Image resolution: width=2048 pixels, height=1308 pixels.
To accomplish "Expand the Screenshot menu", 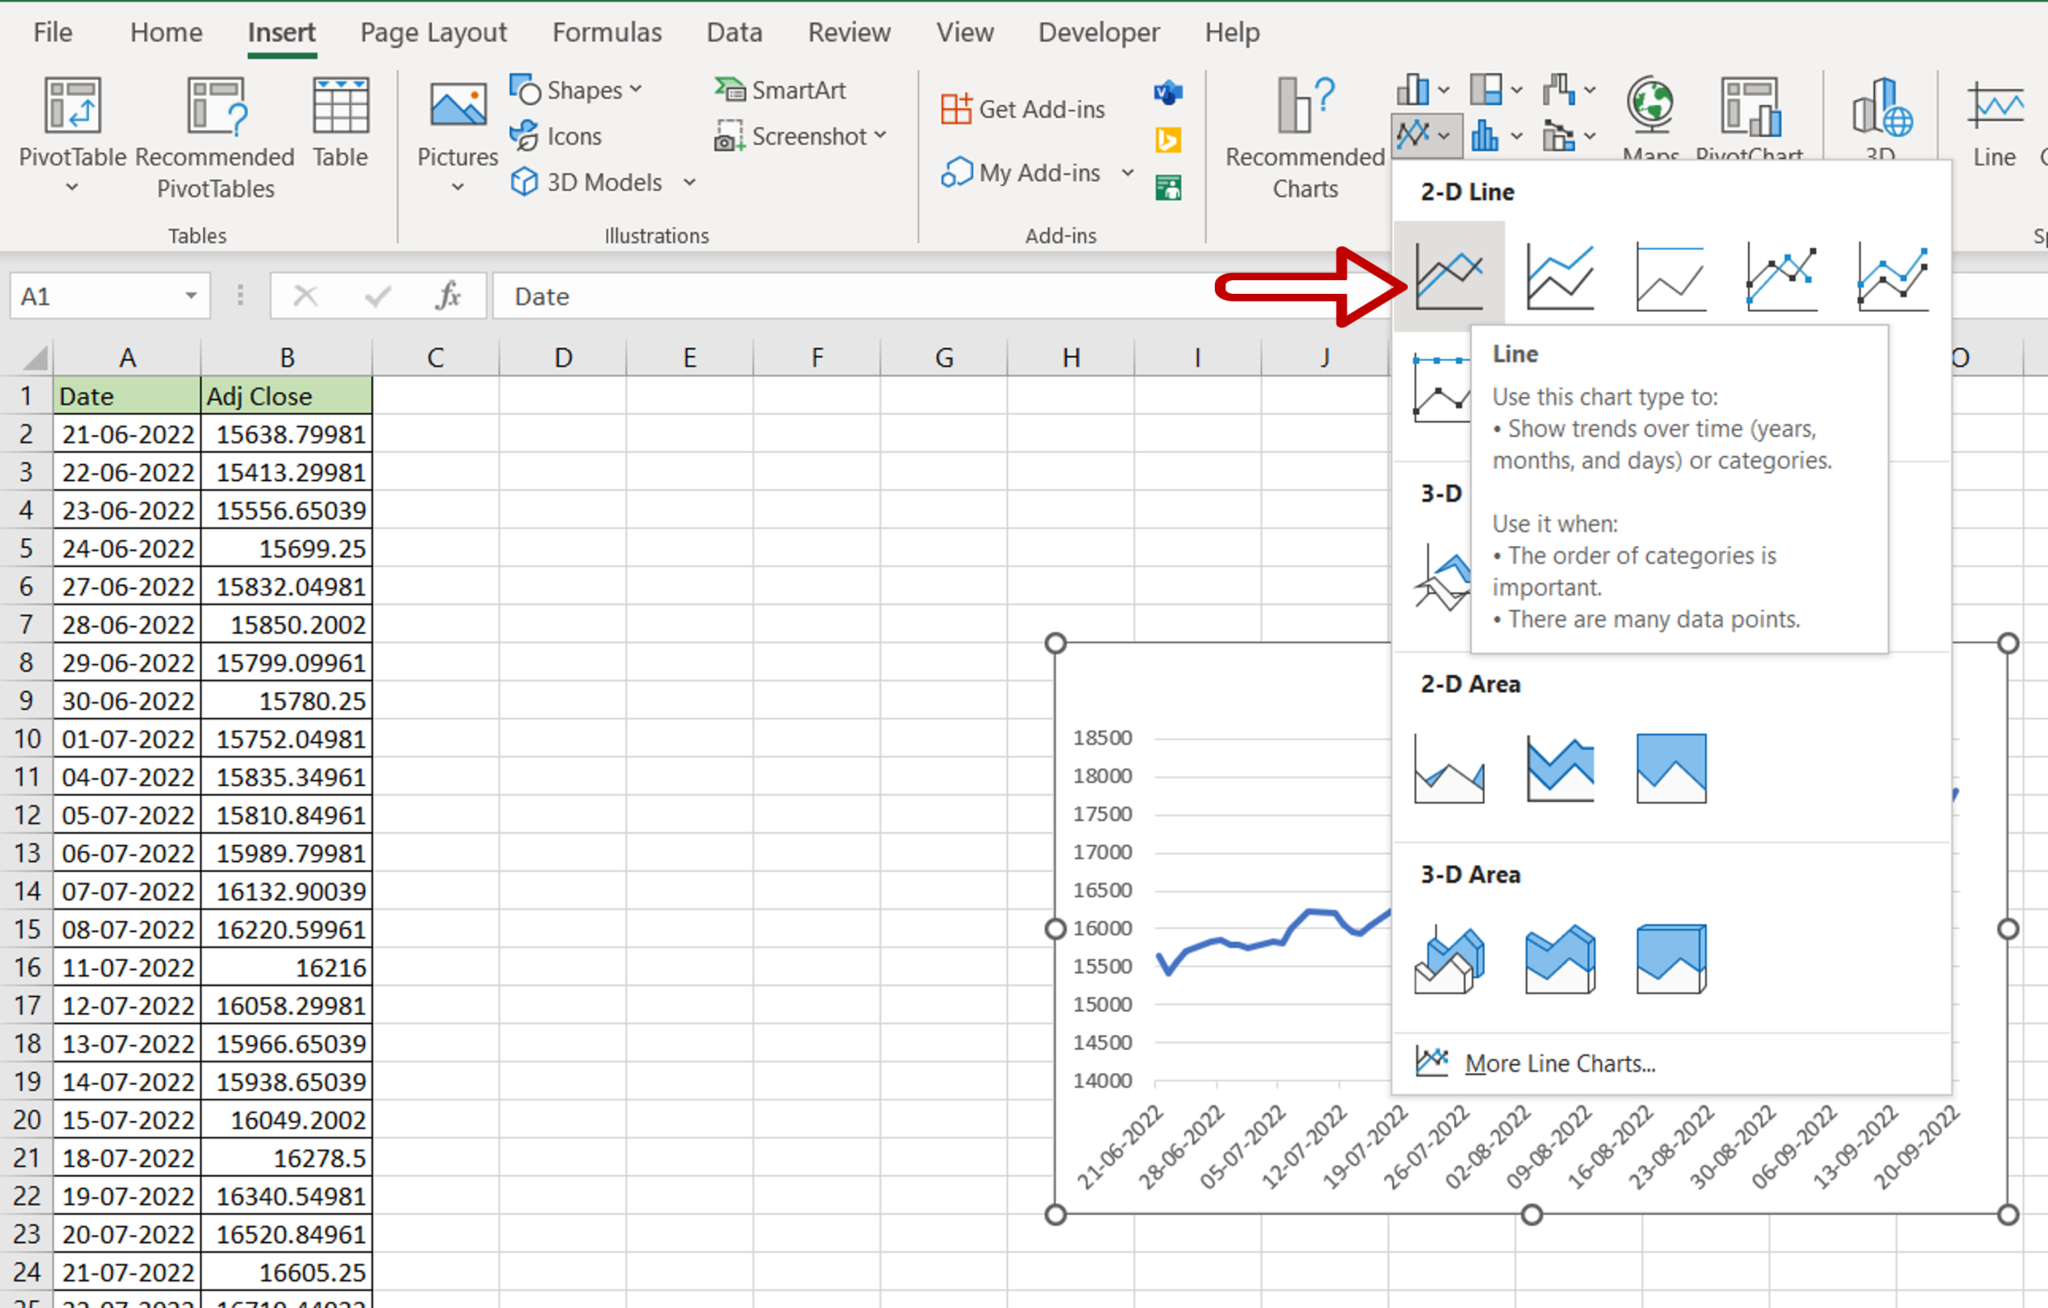I will point(801,136).
